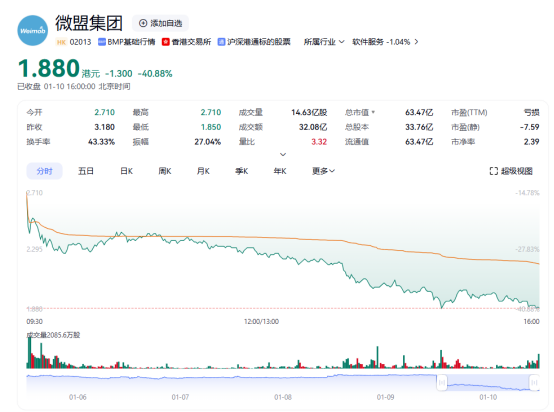
Task: Select the 分时 chart tab
Action: [x=45, y=171]
